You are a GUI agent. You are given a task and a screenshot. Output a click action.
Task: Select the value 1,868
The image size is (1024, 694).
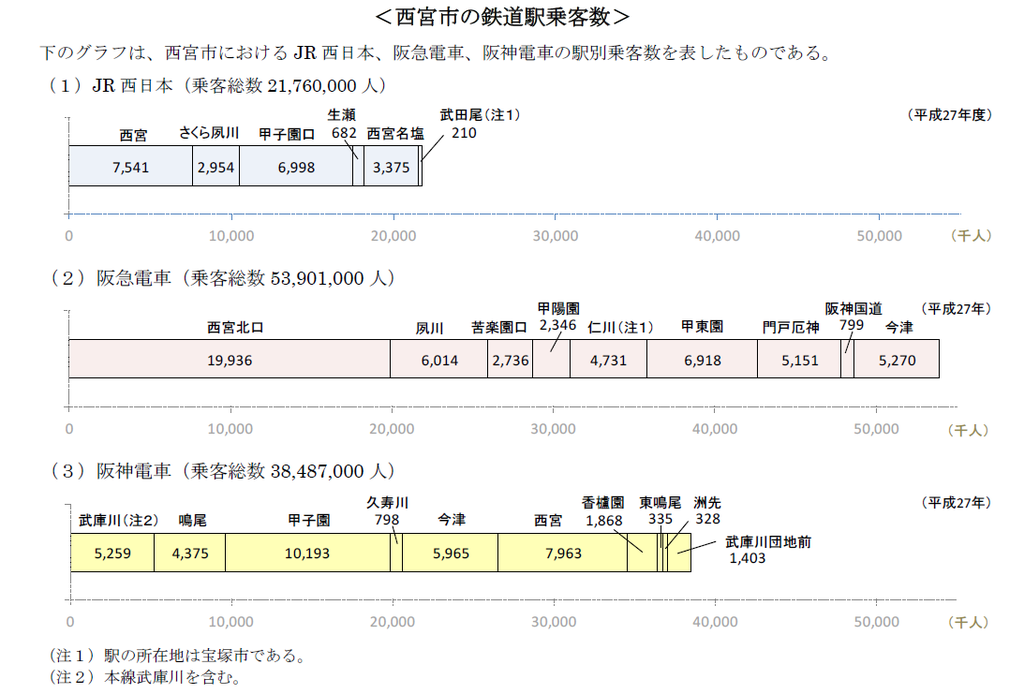click(604, 521)
